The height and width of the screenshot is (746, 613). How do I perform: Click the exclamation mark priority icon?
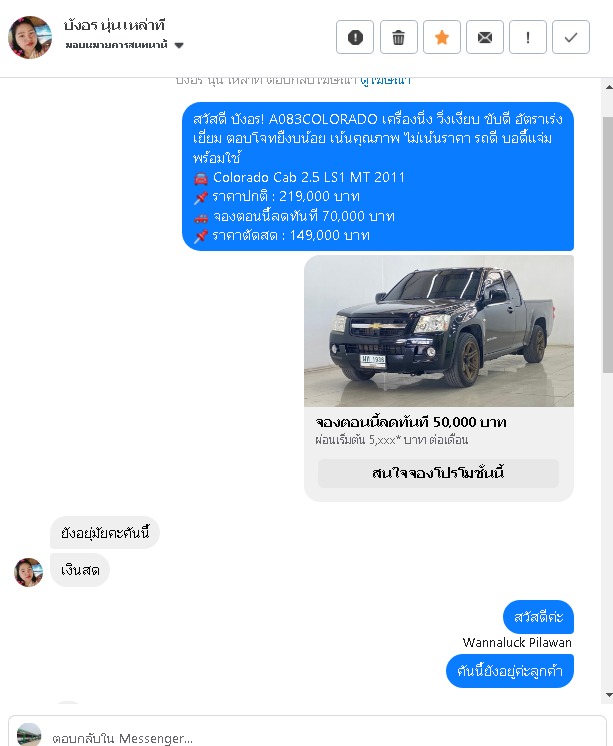[x=528, y=37]
